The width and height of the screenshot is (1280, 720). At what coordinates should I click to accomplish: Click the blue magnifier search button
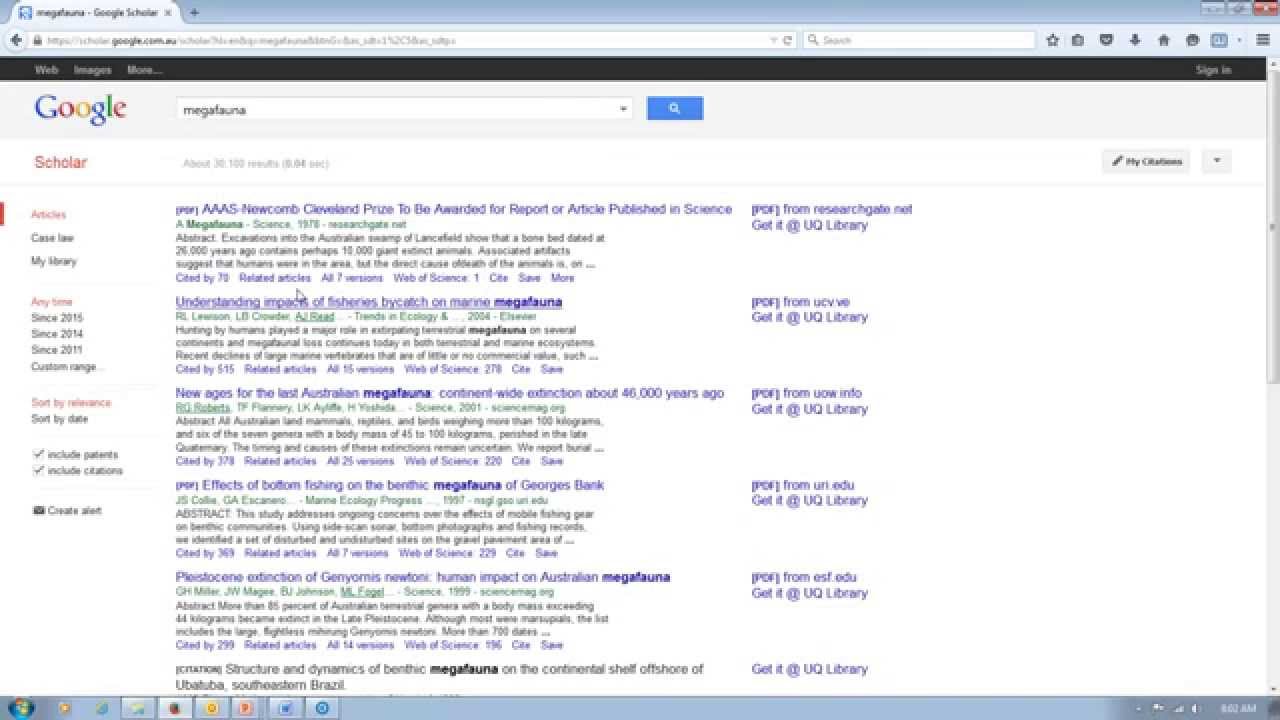click(x=675, y=108)
